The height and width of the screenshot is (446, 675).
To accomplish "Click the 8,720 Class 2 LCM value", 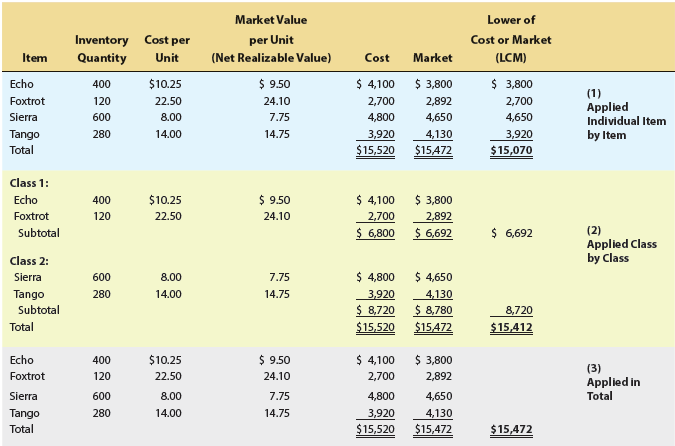I will click(x=519, y=310).
